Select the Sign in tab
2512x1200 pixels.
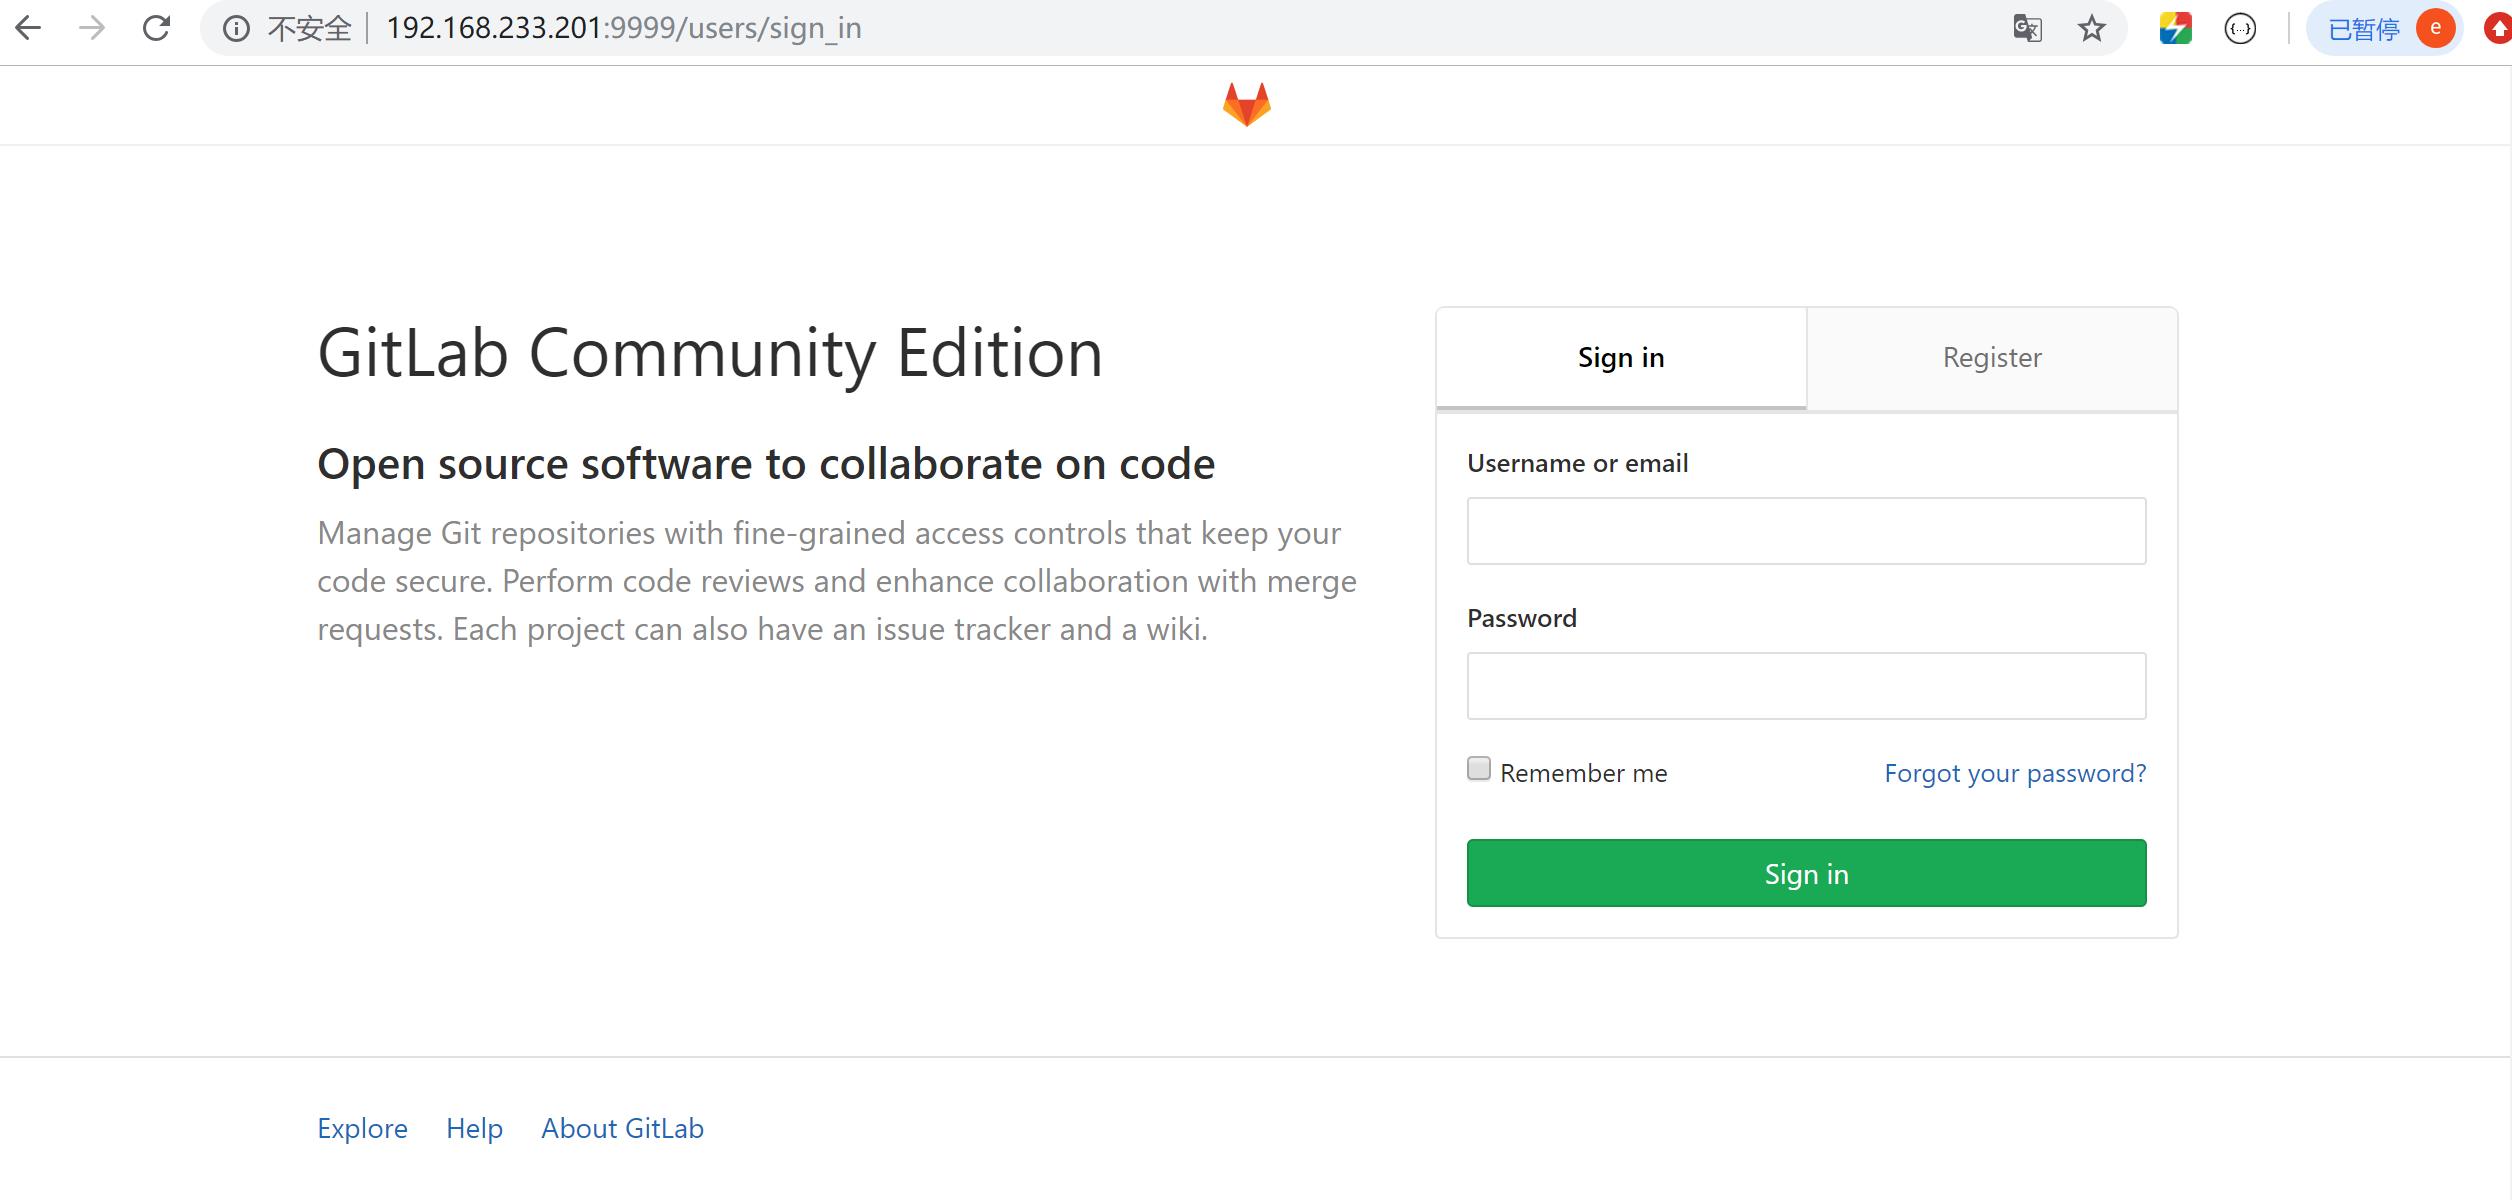click(1620, 358)
